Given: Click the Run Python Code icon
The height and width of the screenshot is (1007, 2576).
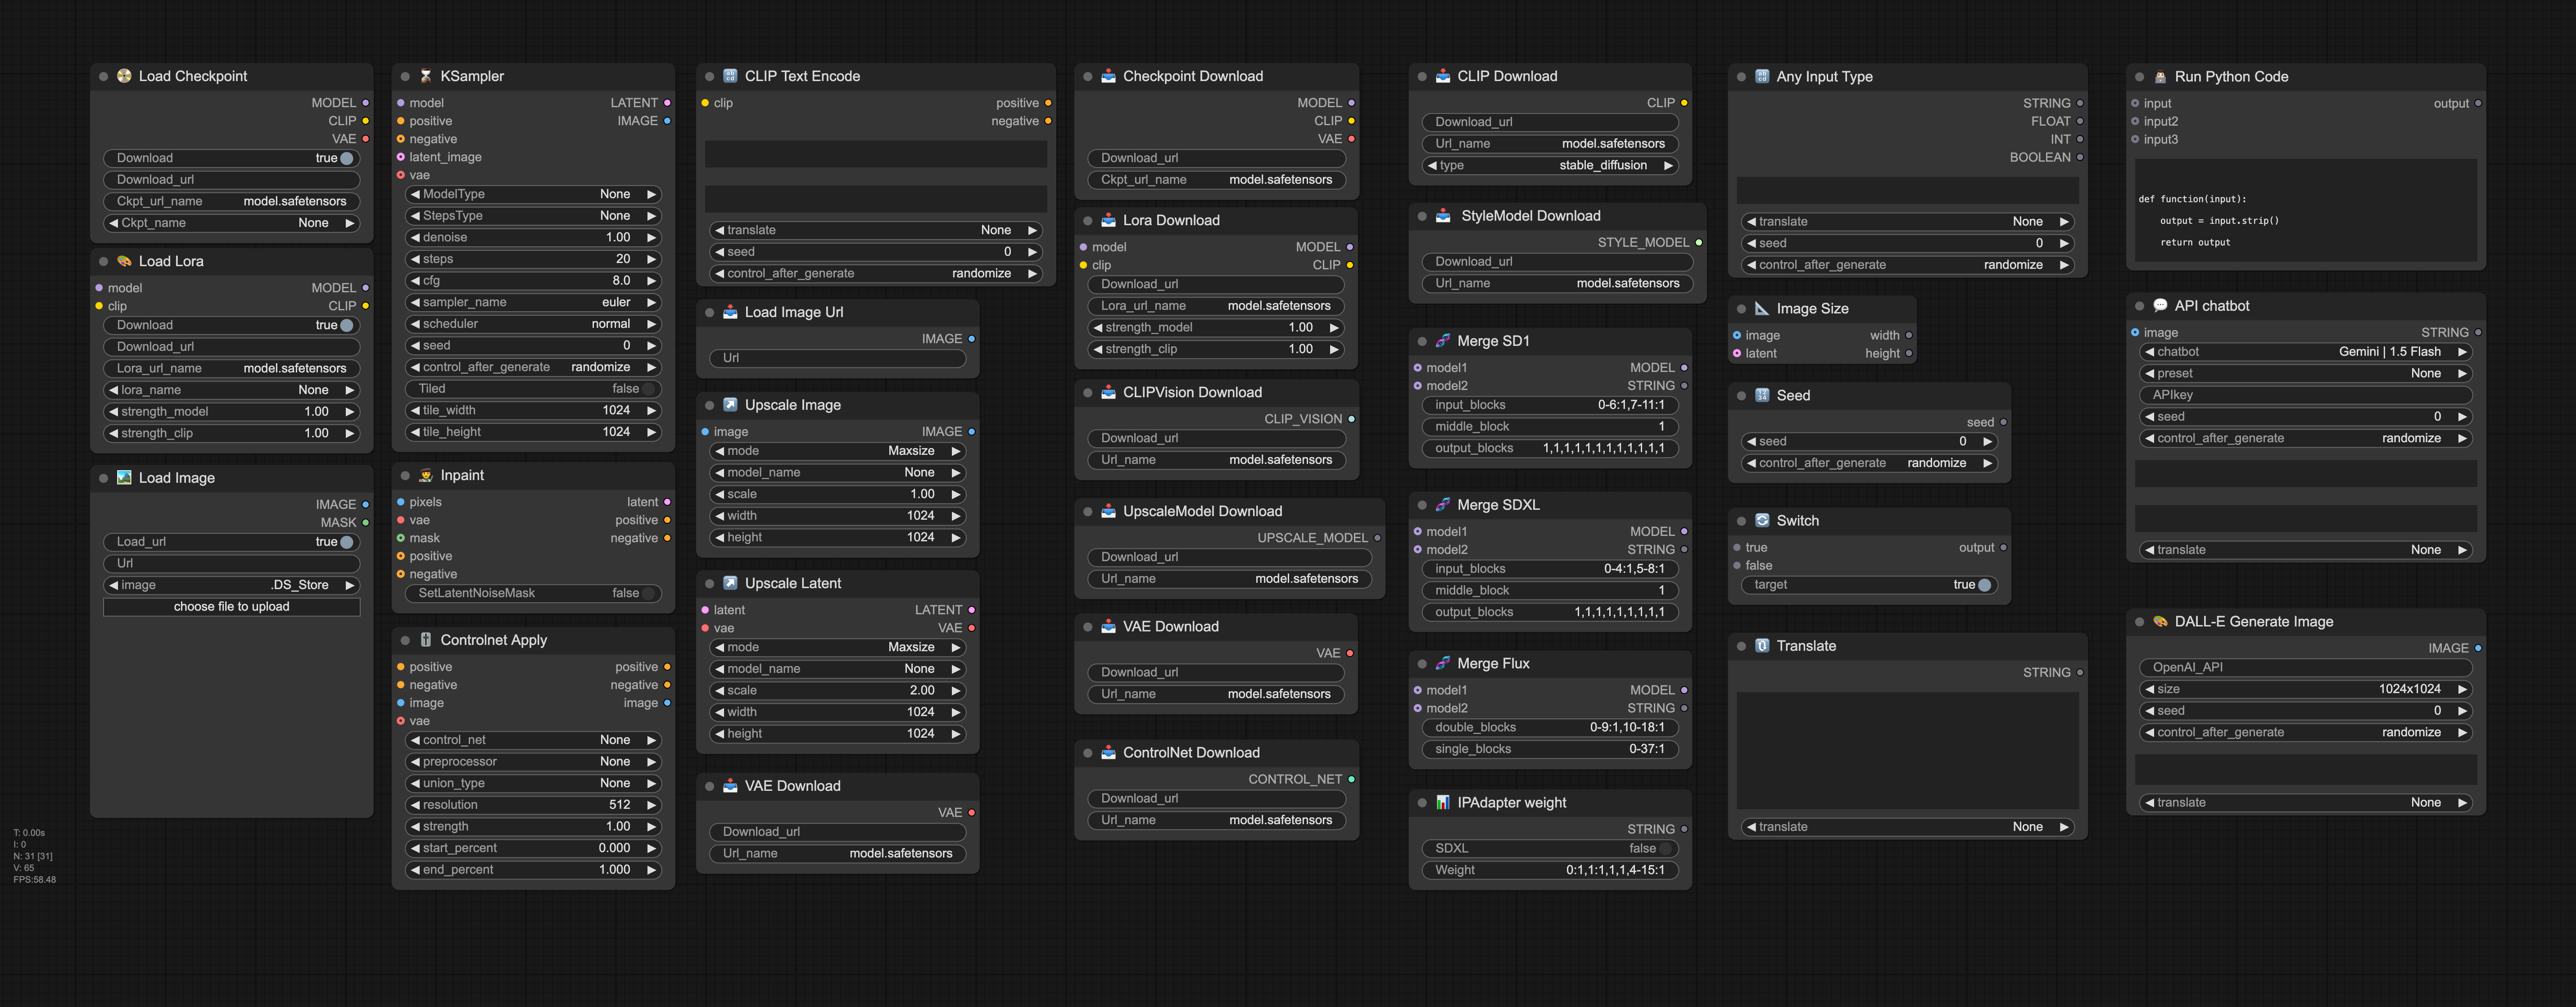Looking at the screenshot, I should [2160, 77].
